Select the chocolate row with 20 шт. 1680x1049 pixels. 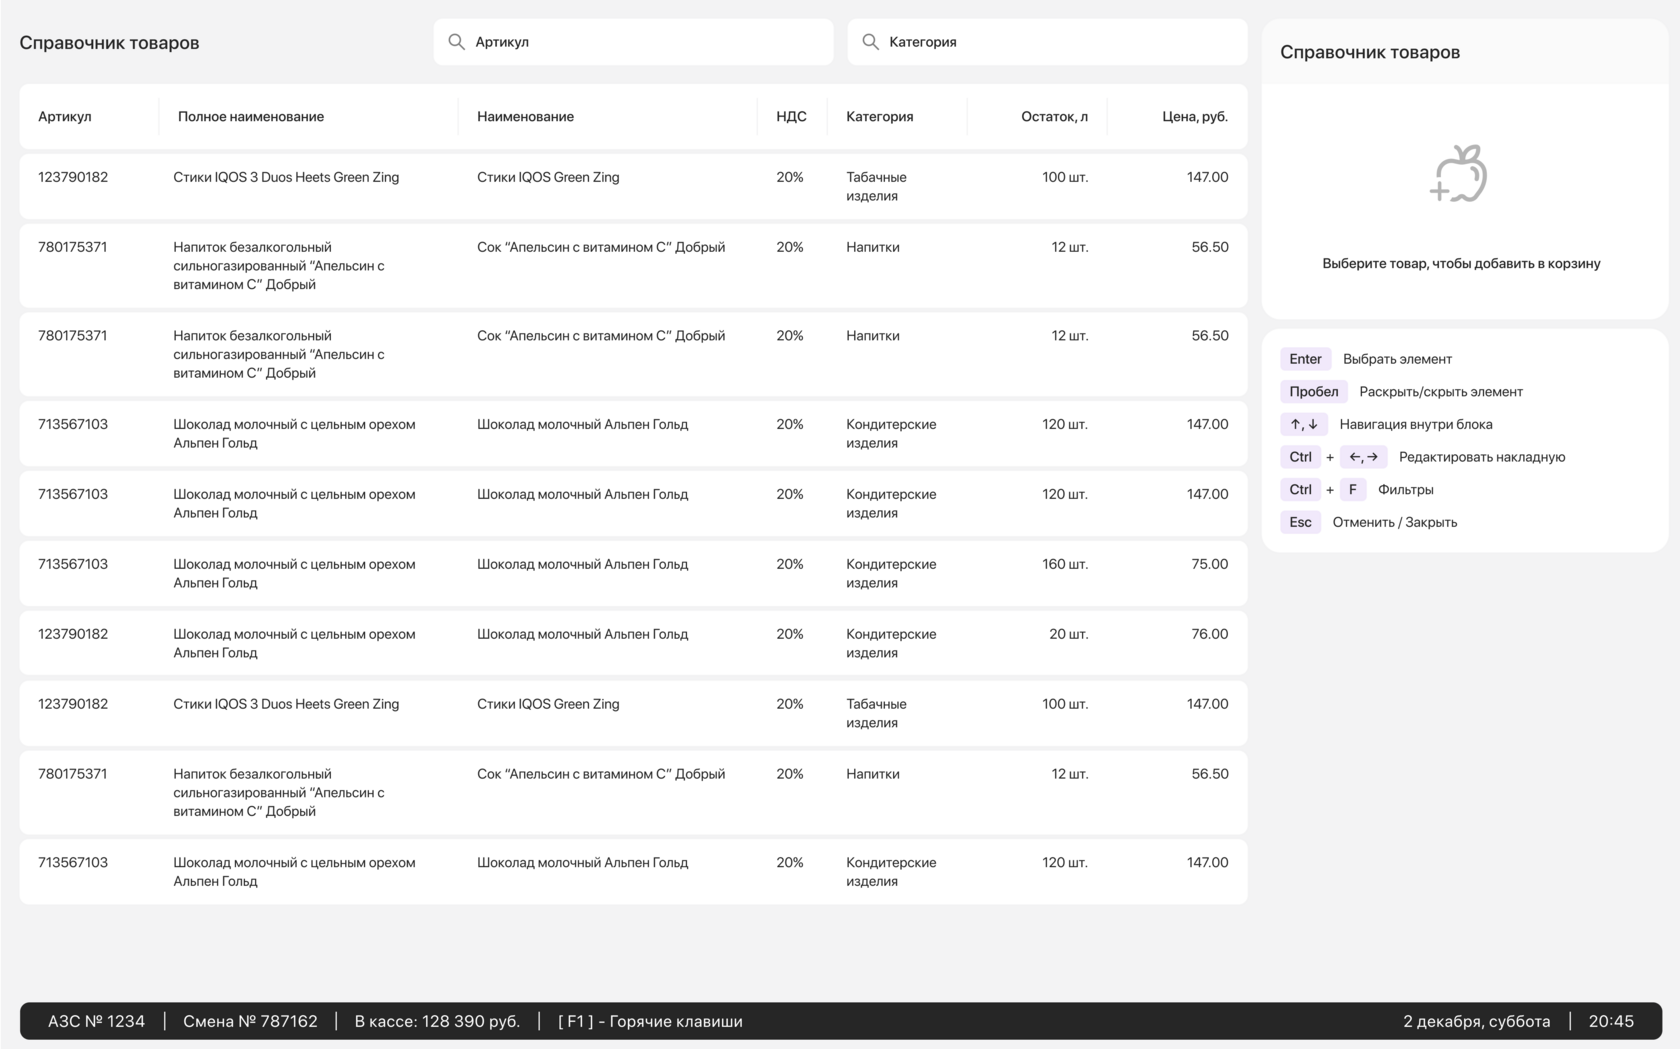coord(633,643)
